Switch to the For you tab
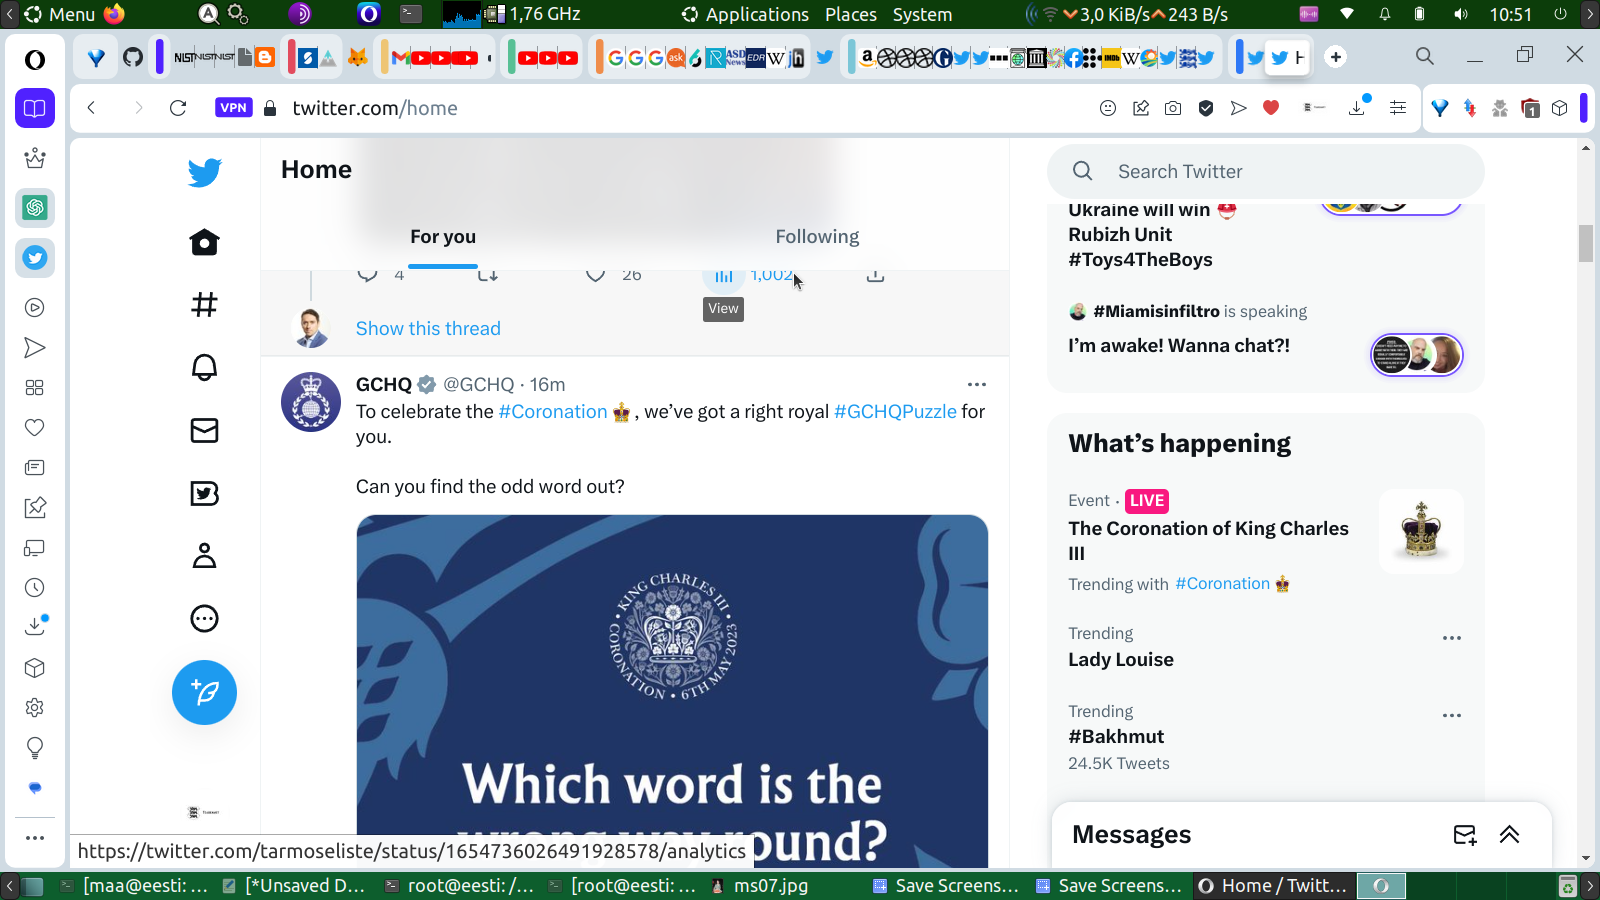The width and height of the screenshot is (1600, 900). (443, 237)
